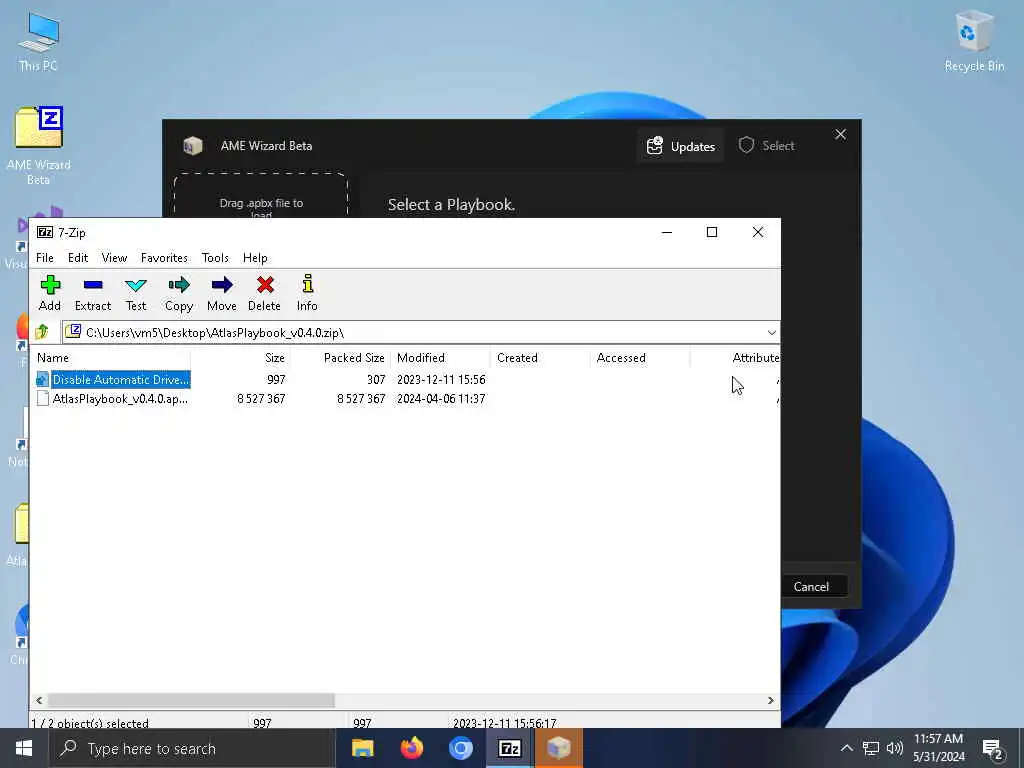Click the 8 527 367 value in the Size column
Viewport: 1024px width, 768px height.
tap(261, 398)
